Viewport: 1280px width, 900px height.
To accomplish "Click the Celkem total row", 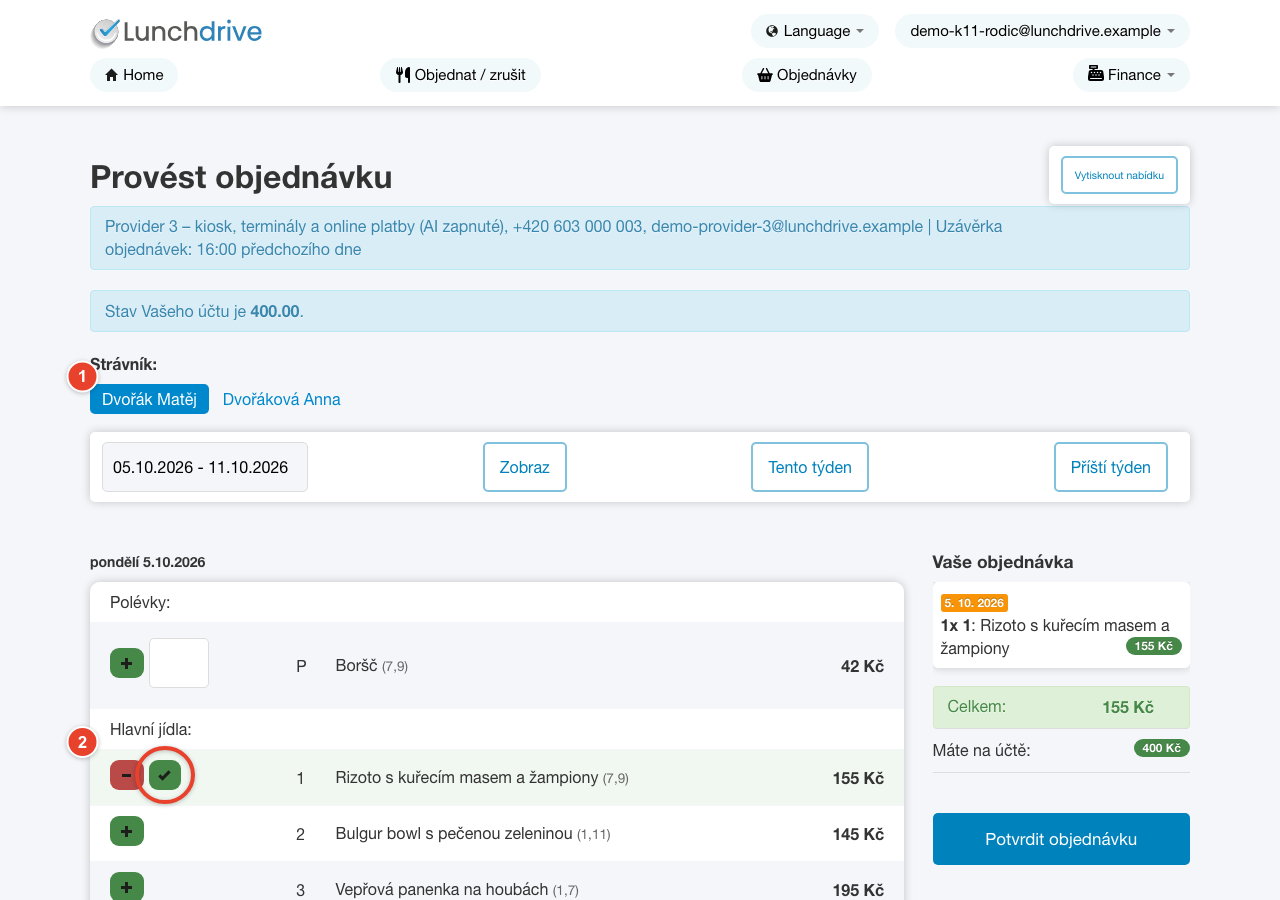I will [1061, 707].
